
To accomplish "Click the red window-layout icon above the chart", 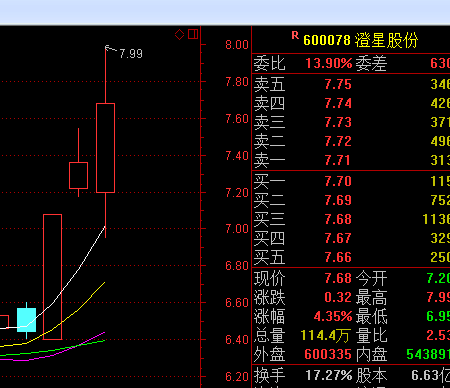I will coord(193,34).
